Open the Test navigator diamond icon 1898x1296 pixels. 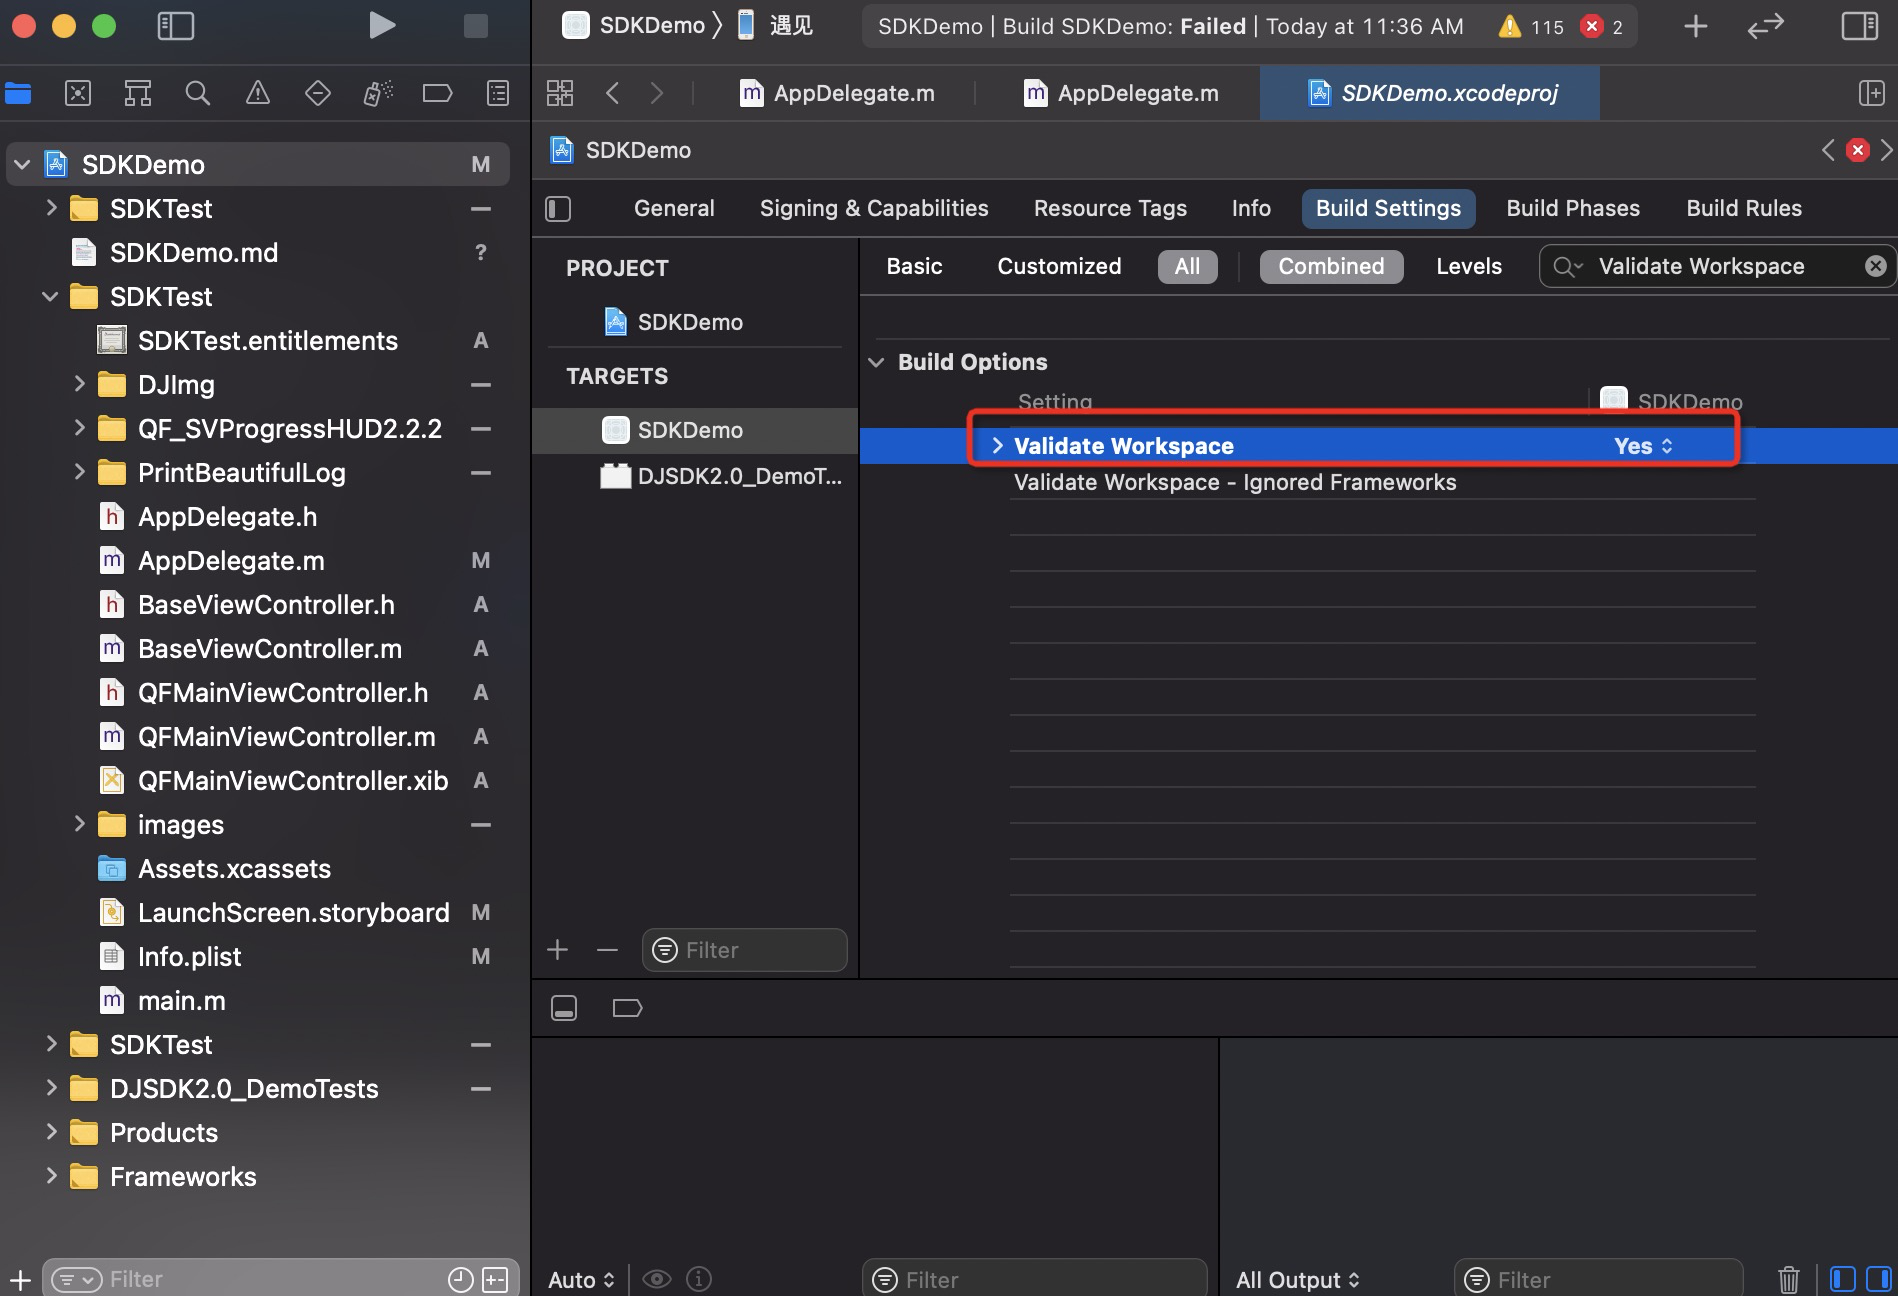(x=318, y=94)
